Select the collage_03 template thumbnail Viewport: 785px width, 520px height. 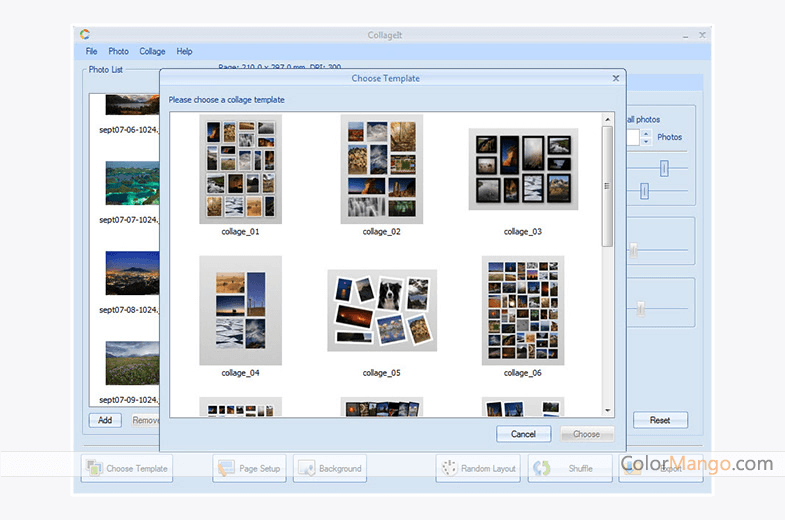point(523,169)
